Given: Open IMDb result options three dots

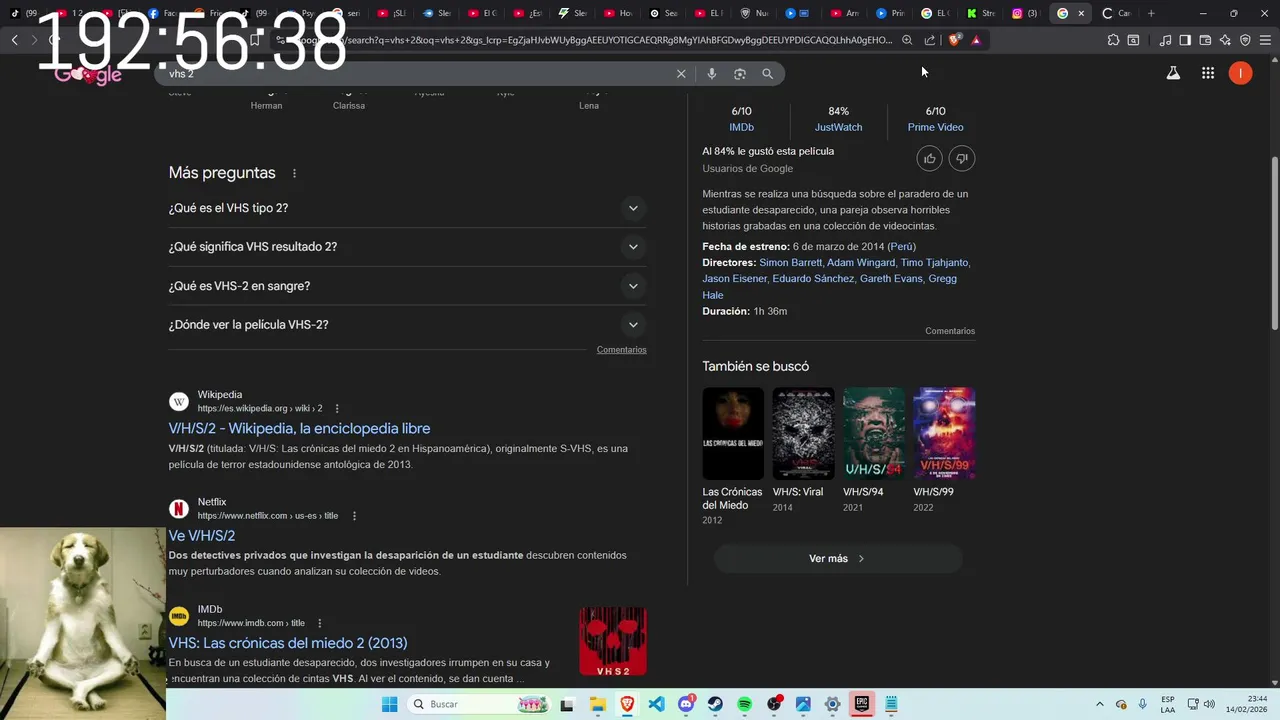Looking at the screenshot, I should pyautogui.click(x=320, y=623).
